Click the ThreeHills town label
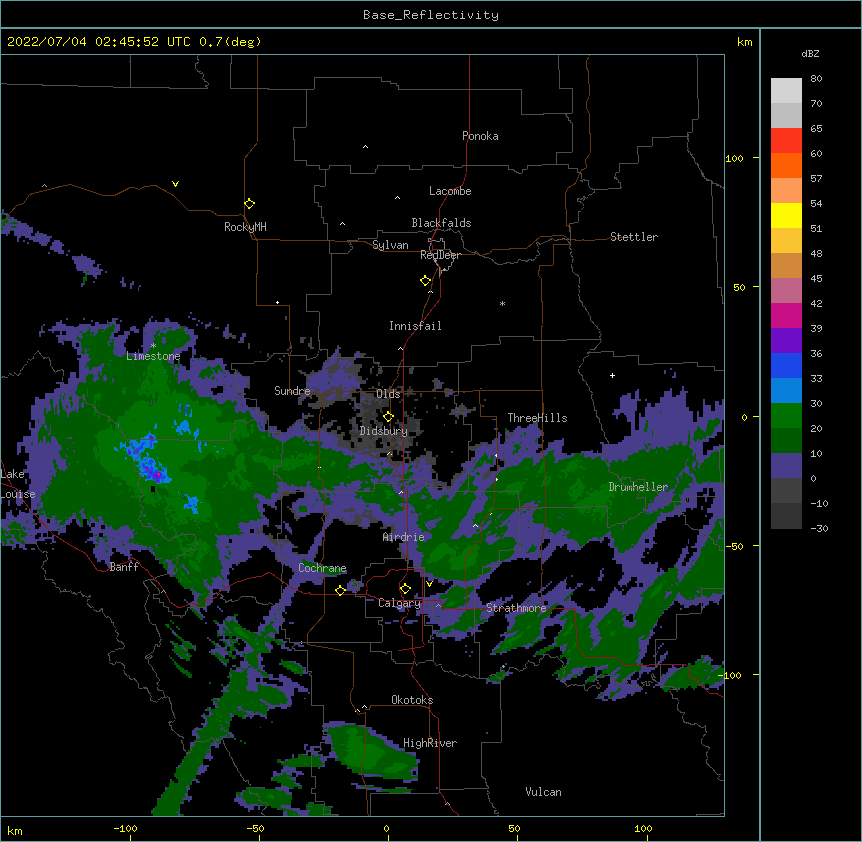This screenshot has height=842, width=862. pyautogui.click(x=537, y=418)
